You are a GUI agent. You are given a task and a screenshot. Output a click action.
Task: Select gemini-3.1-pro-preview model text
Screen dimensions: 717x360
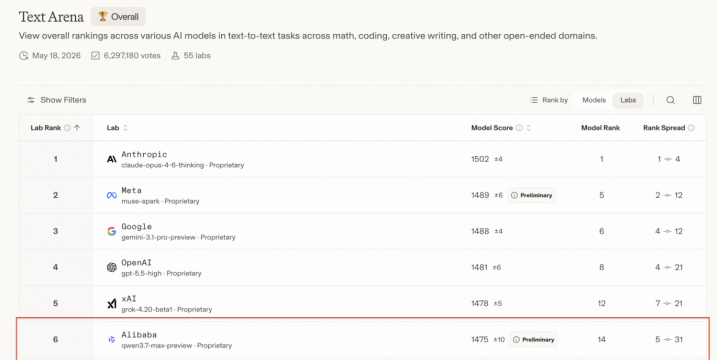coord(158,237)
